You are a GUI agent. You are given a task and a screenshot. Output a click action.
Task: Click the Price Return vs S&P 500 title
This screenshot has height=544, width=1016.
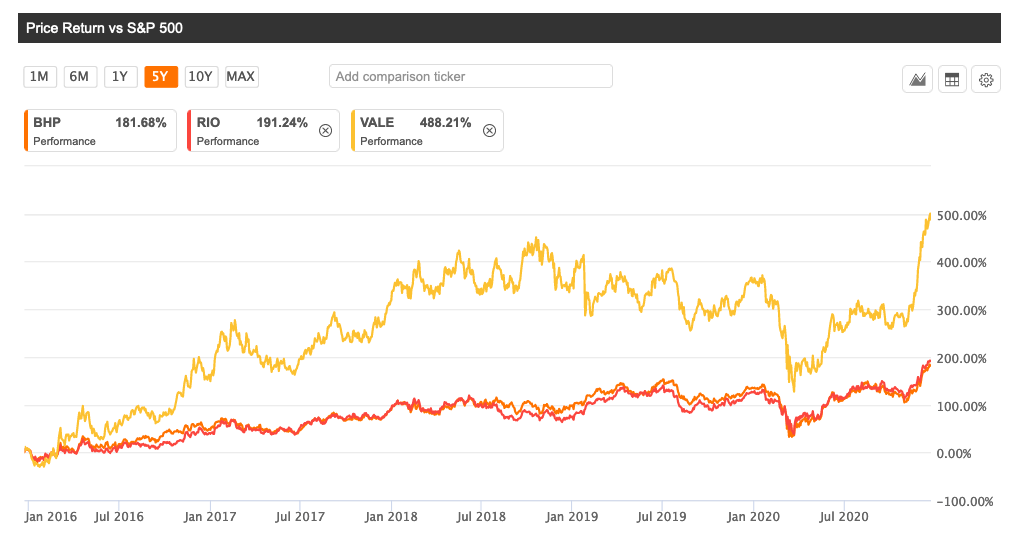pos(104,28)
